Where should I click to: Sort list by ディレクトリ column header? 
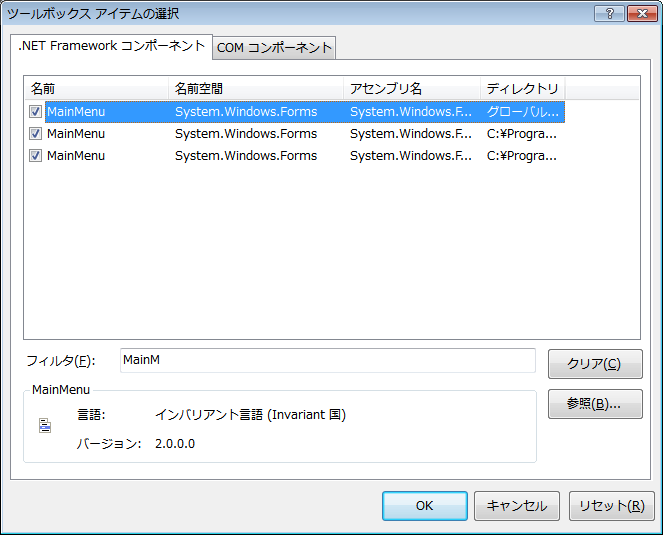(523, 88)
